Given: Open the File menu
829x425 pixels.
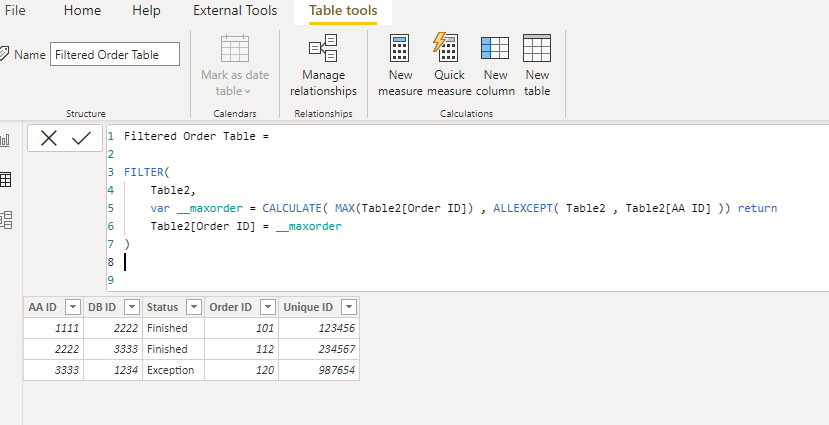Looking at the screenshot, I should pos(15,11).
